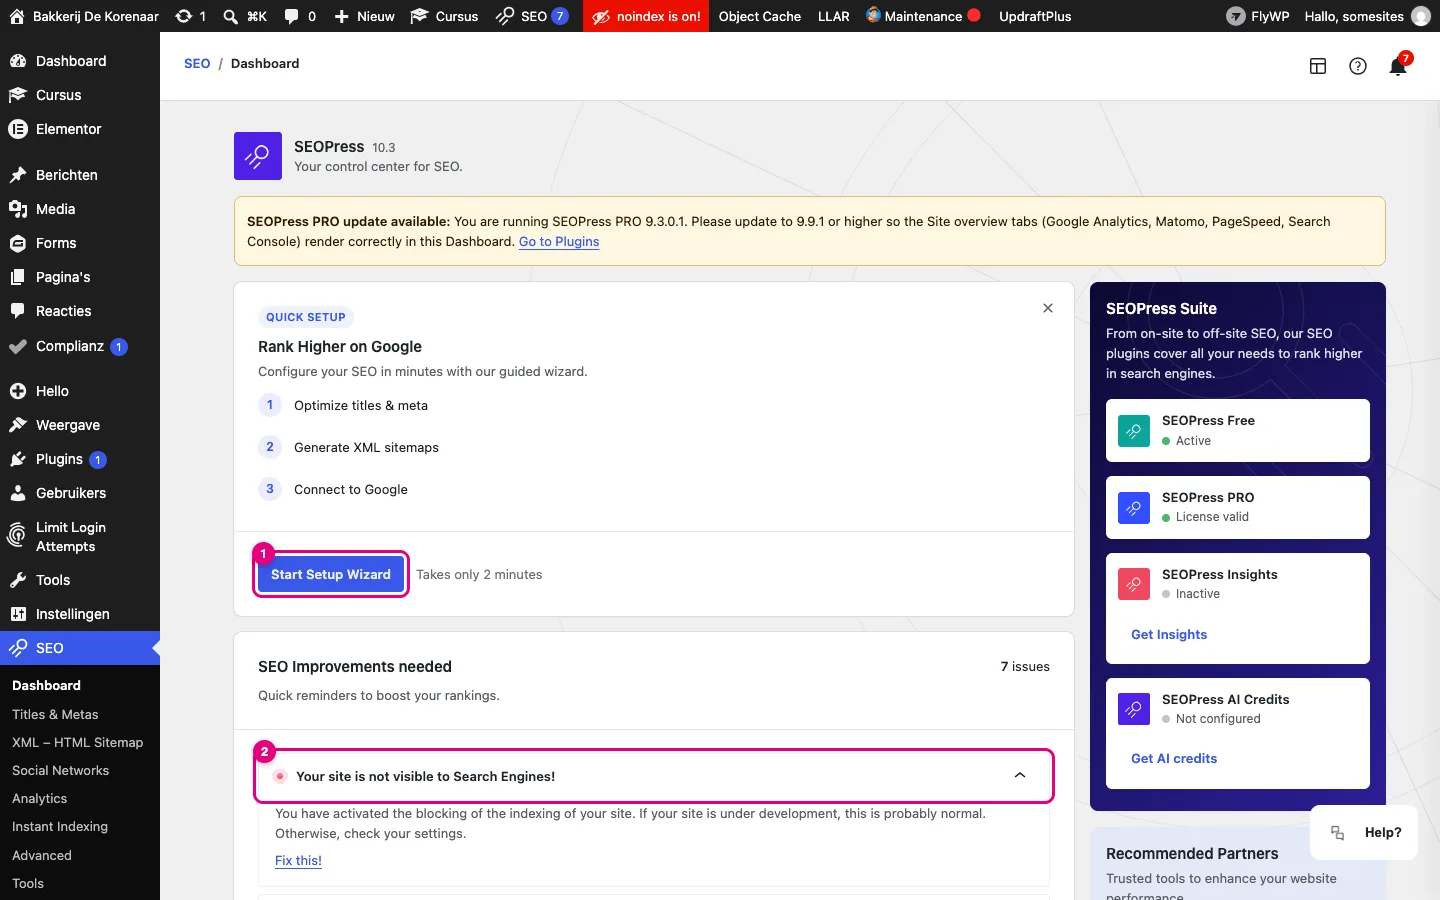
Task: Open the Help floating button
Action: coord(1364,832)
